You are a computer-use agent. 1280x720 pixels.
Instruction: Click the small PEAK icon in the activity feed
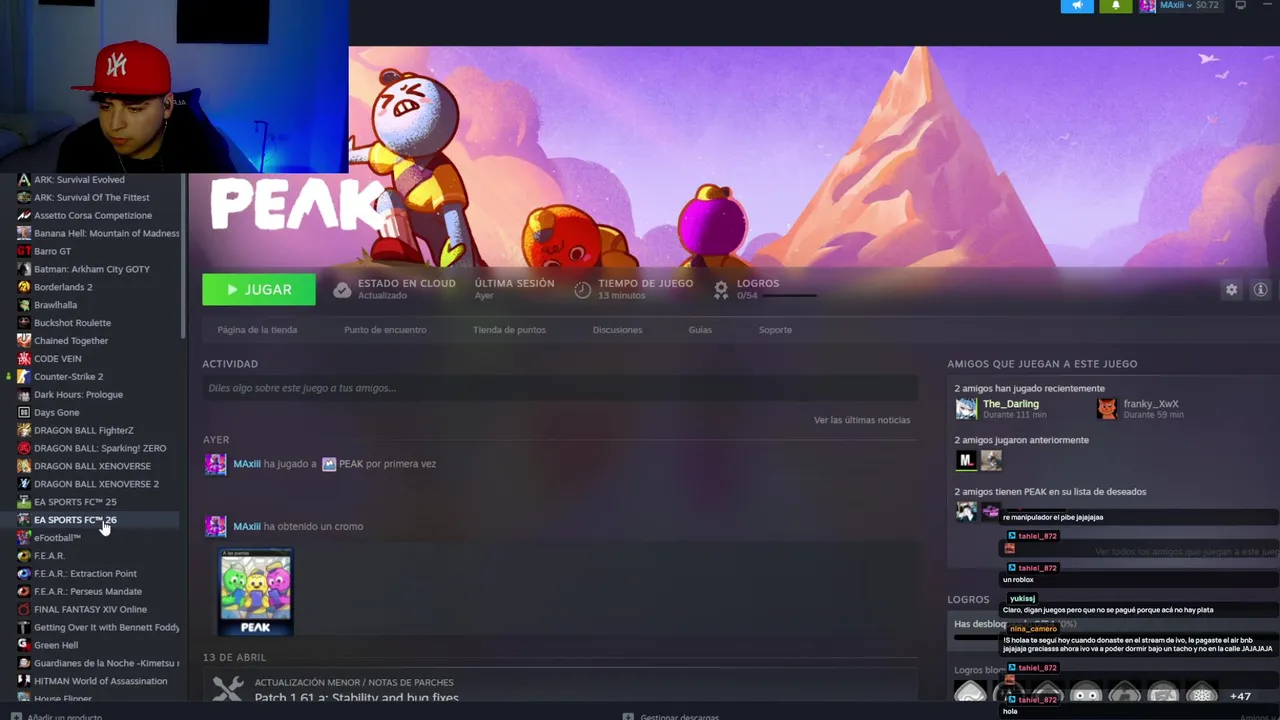click(328, 464)
